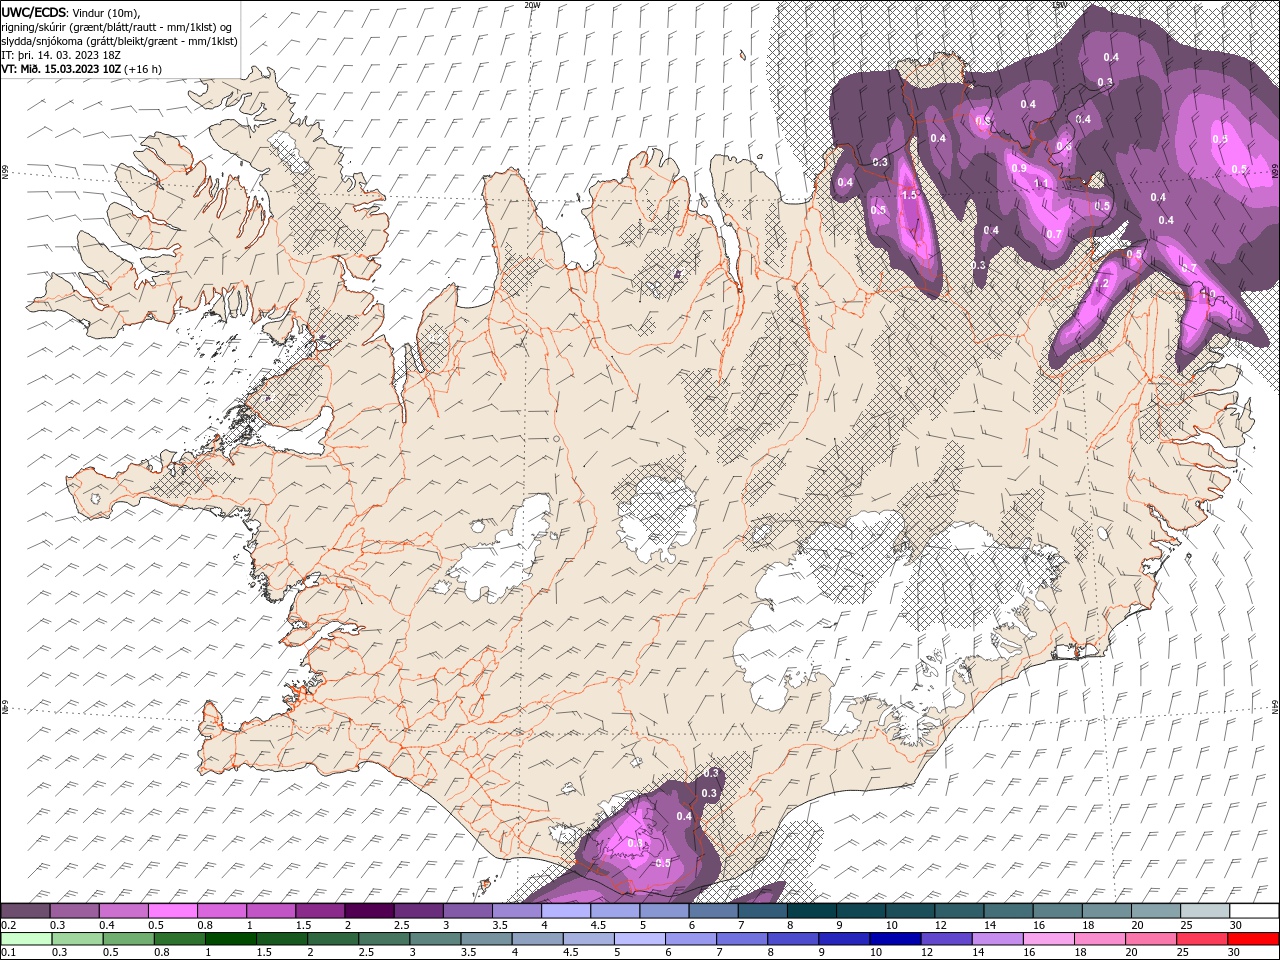Select the light pink 16 swatch in rain scale
1280x960 pixels.
[x=1047, y=939]
